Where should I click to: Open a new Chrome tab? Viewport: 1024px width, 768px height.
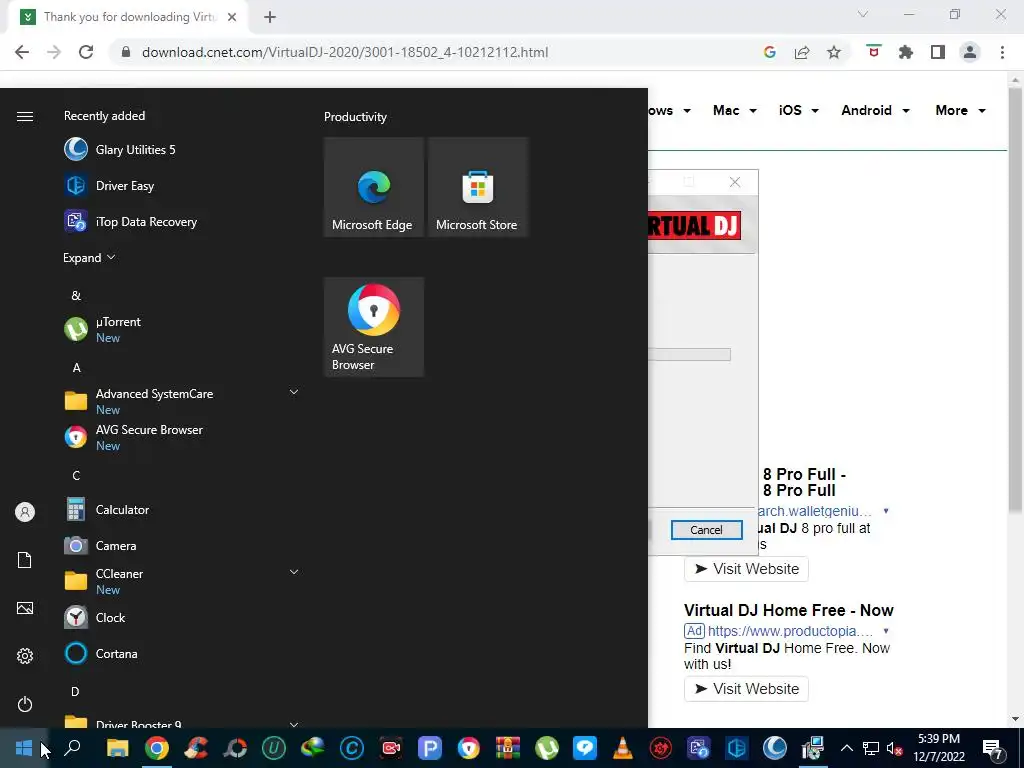270,17
